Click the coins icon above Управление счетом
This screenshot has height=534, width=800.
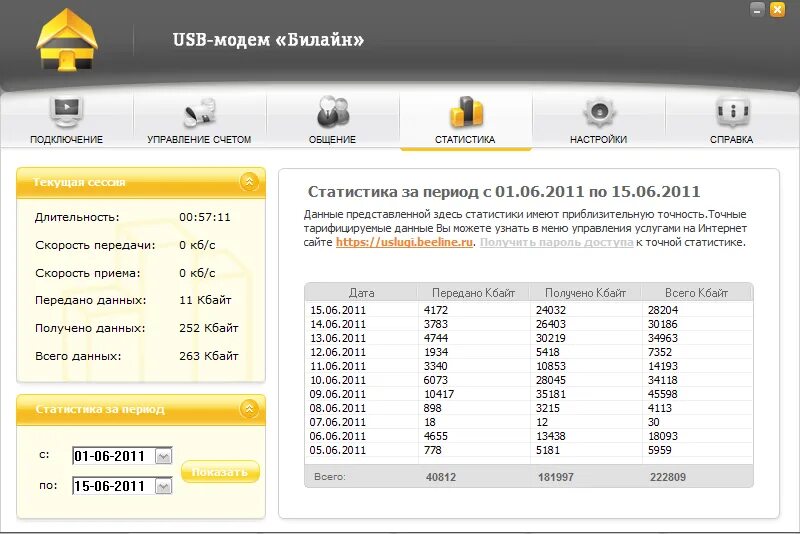coord(199,112)
